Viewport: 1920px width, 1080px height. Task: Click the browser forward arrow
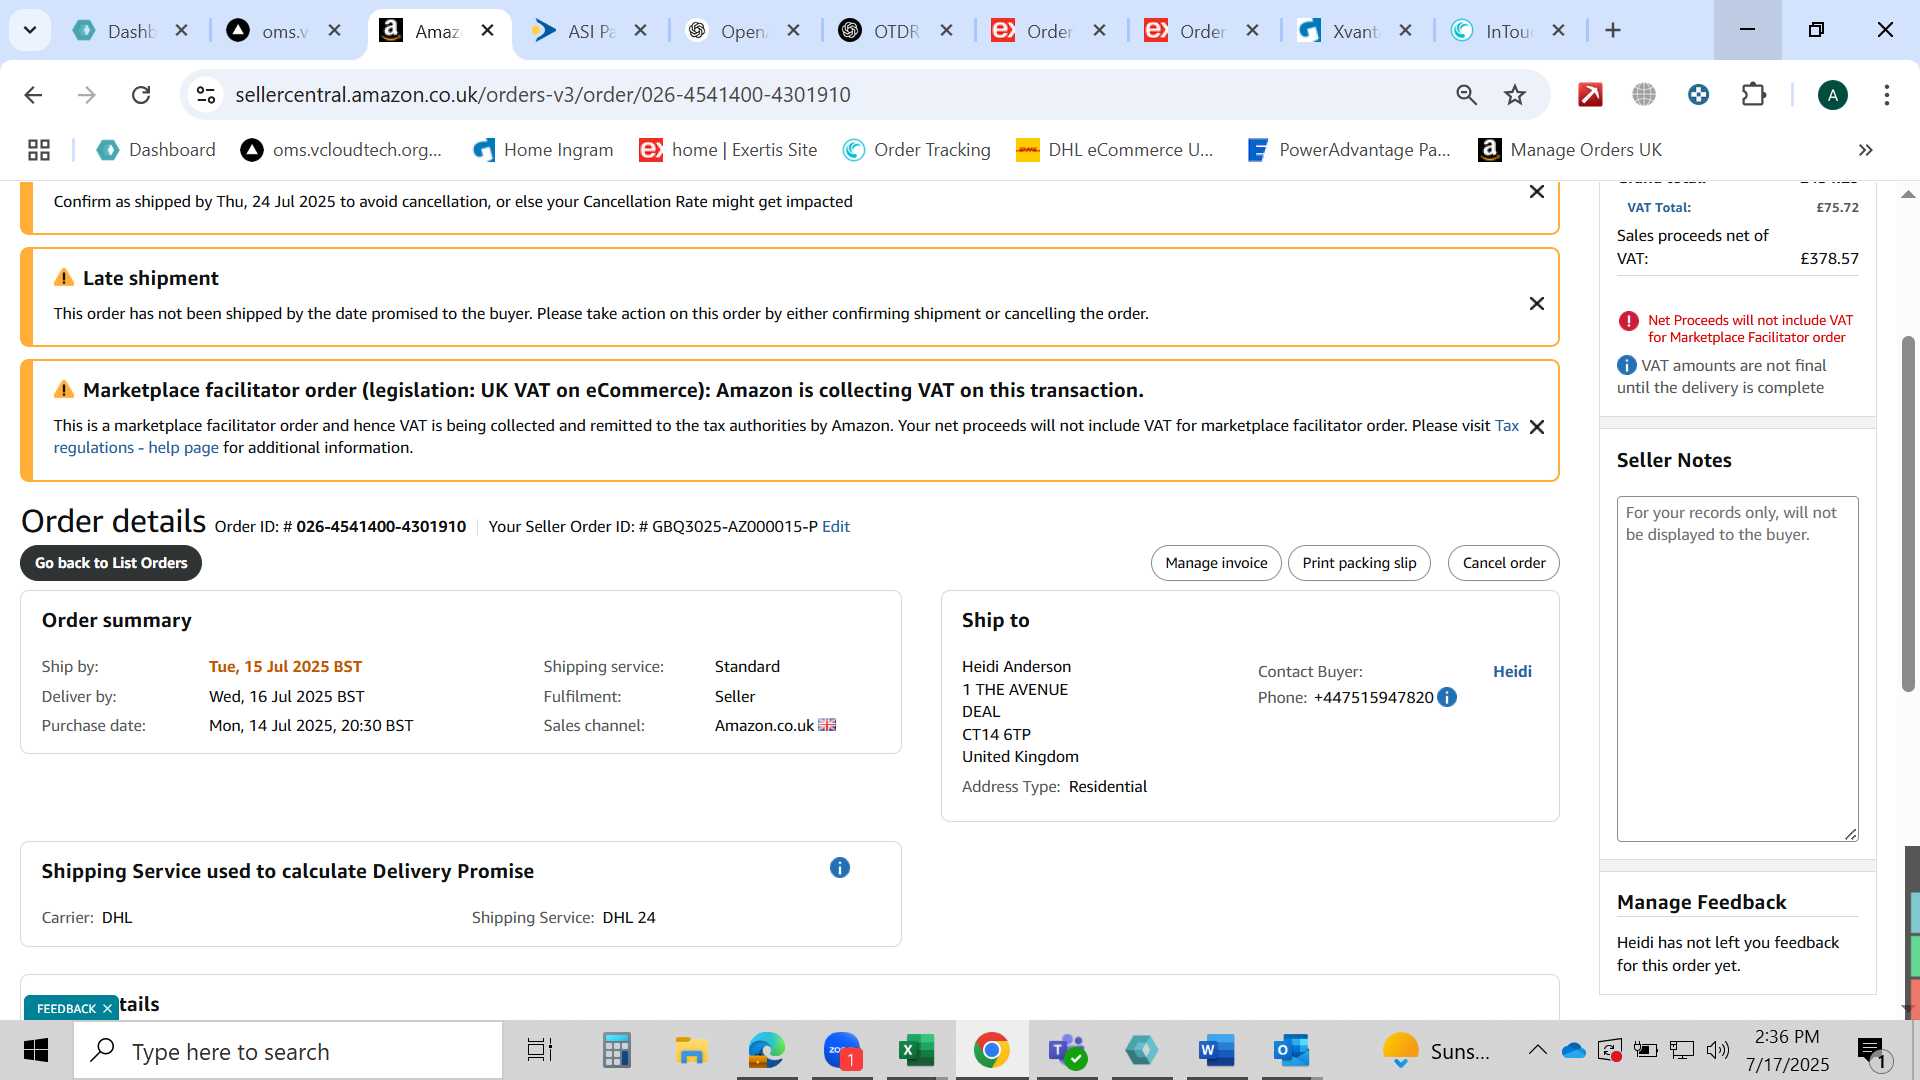pyautogui.click(x=87, y=95)
